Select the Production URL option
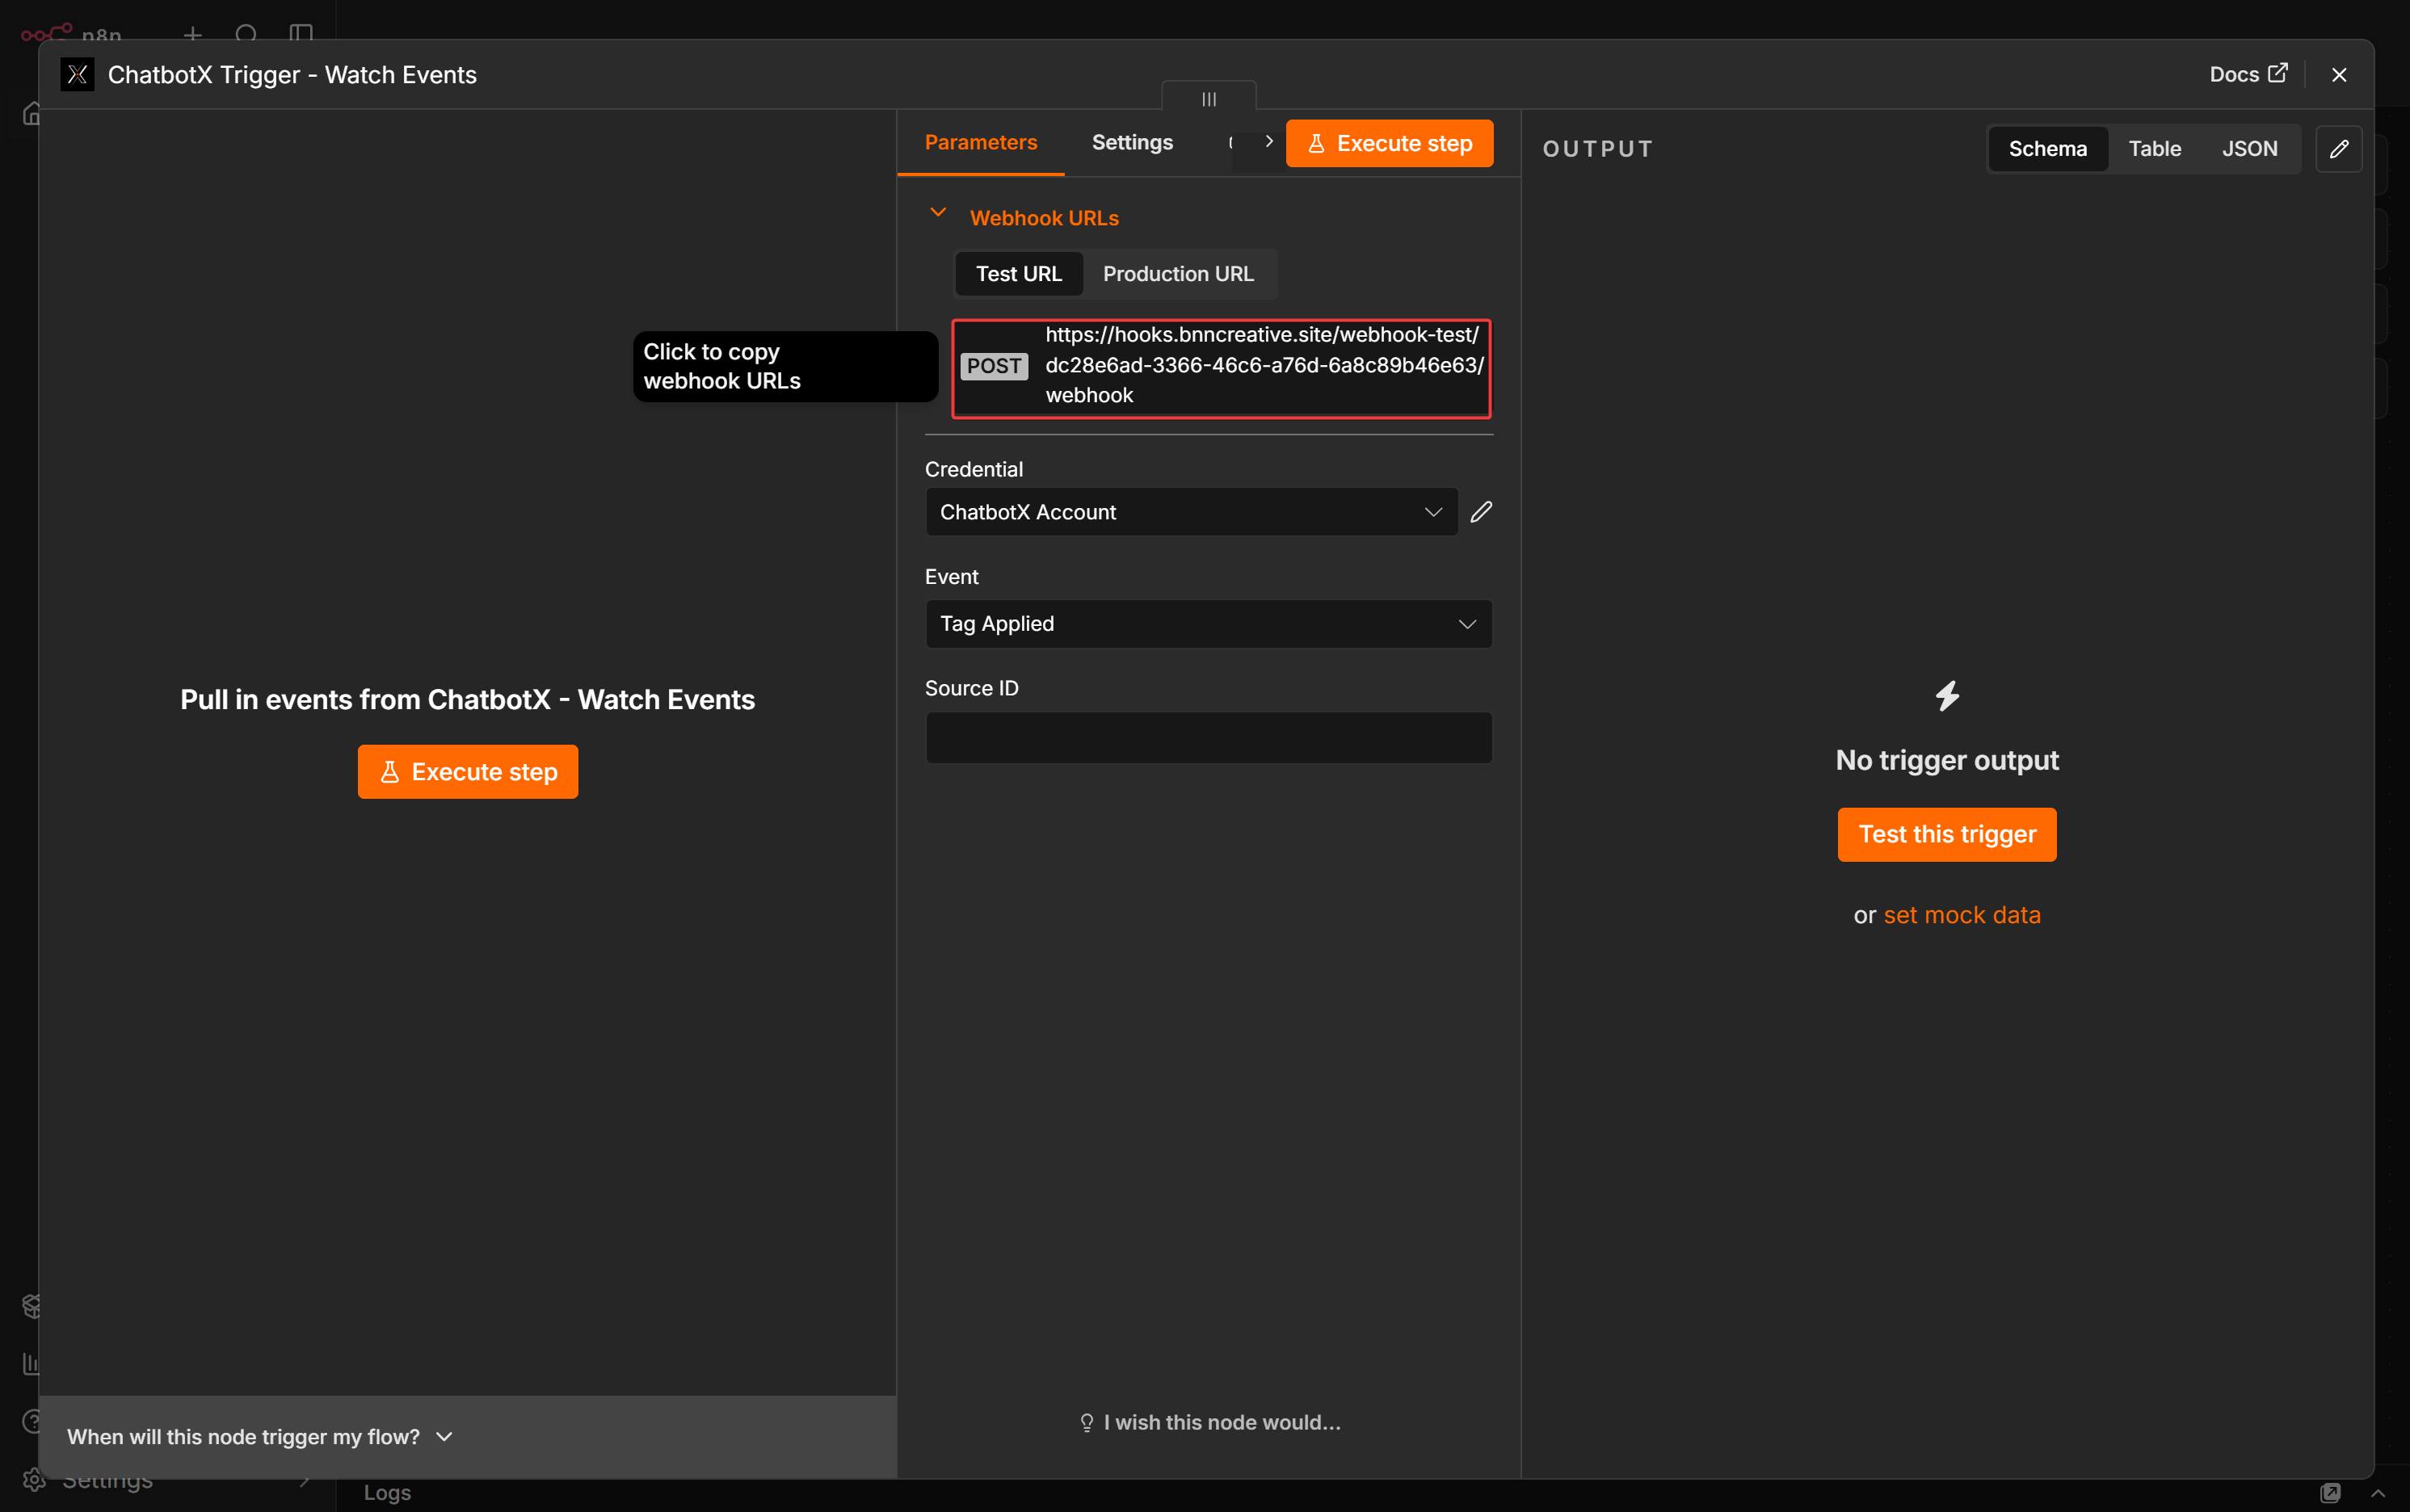This screenshot has height=1512, width=2410. pyautogui.click(x=1178, y=273)
